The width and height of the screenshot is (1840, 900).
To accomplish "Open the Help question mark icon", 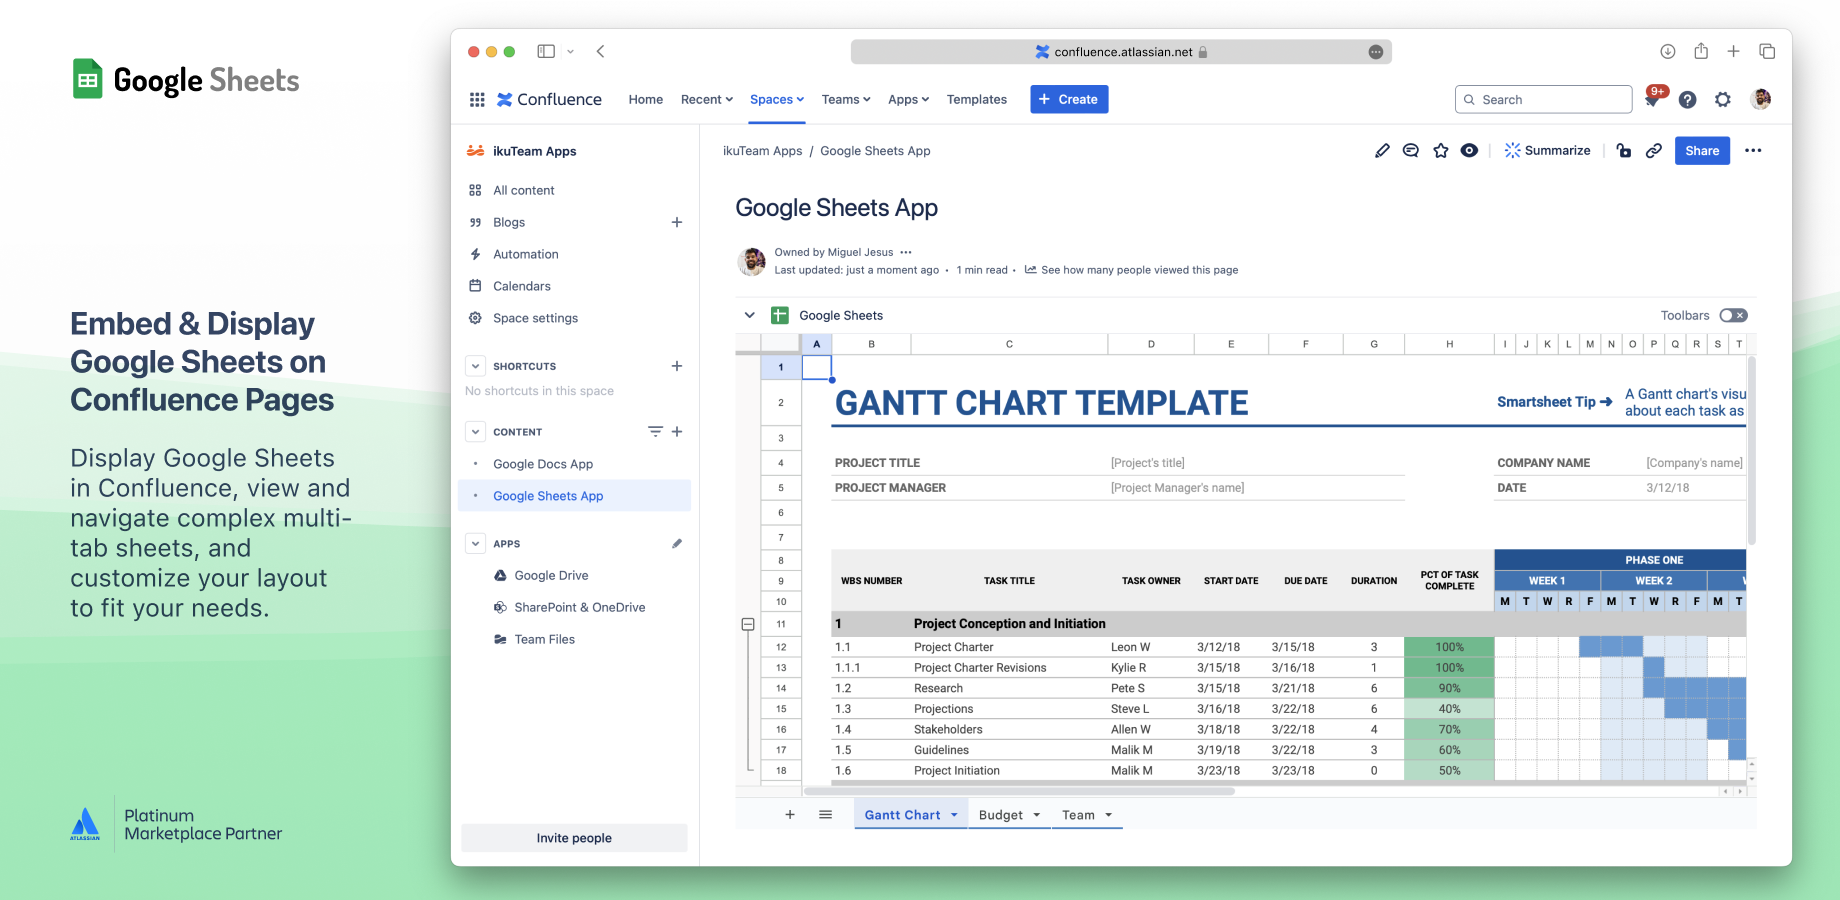I will click(x=1687, y=99).
